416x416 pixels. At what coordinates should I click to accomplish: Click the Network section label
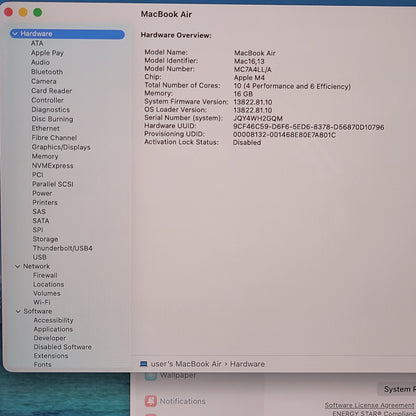(36, 266)
